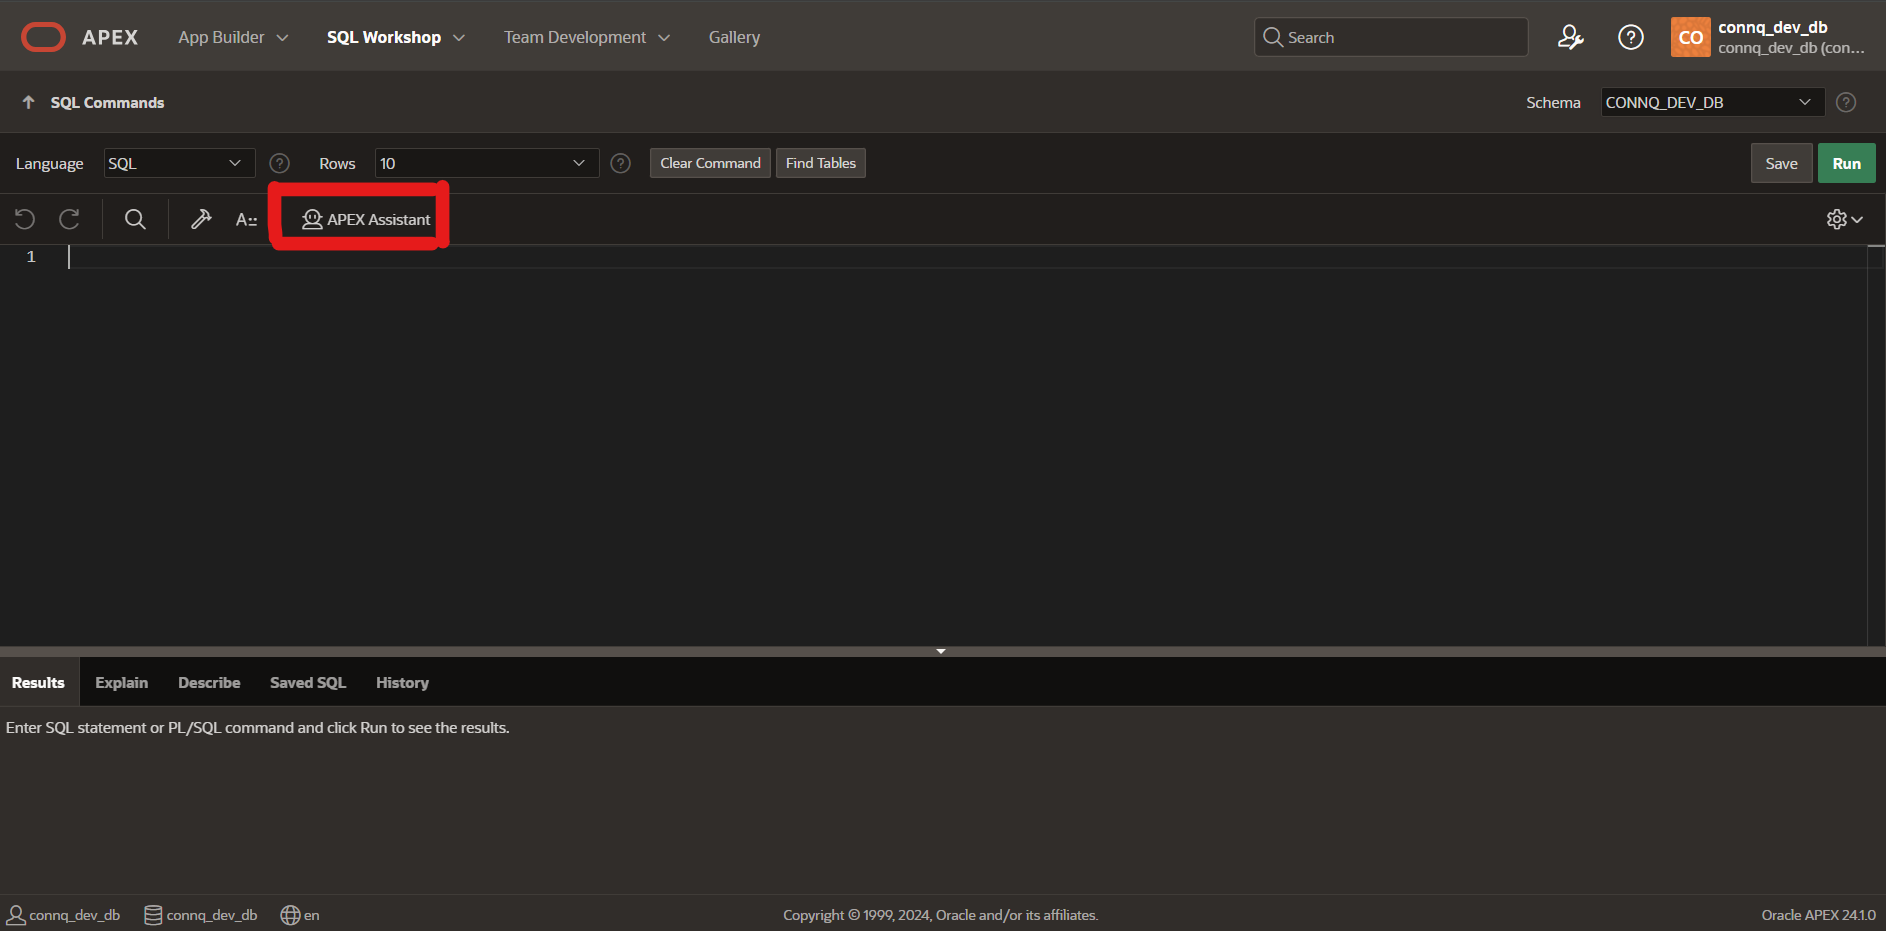The width and height of the screenshot is (1886, 931).
Task: Open the Schema dropdown
Action: coord(1711,102)
